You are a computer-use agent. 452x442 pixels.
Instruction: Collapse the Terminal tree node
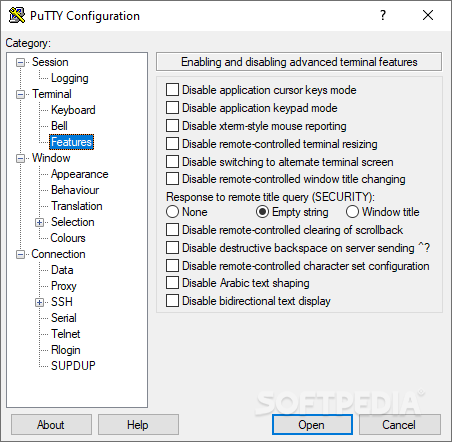(21, 94)
